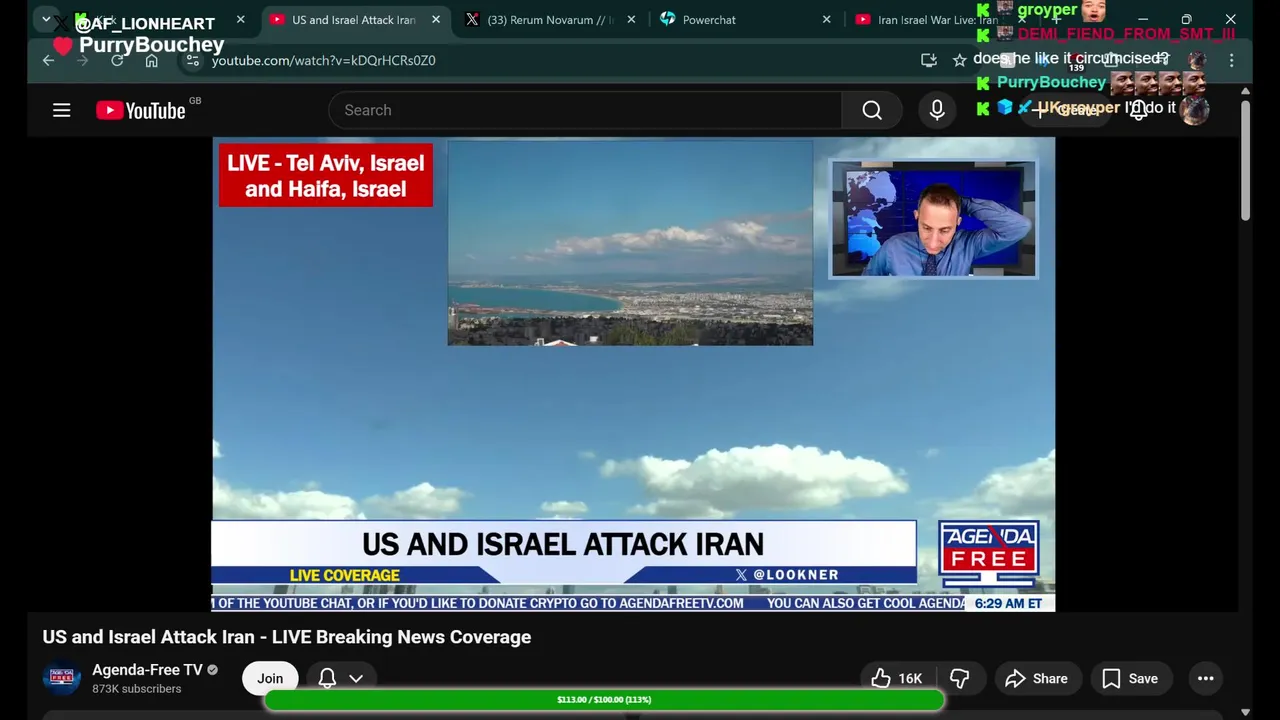This screenshot has height=720, width=1280.
Task: Click US AND ISRAEL ATTACK IRAN headline
Action: (x=563, y=544)
